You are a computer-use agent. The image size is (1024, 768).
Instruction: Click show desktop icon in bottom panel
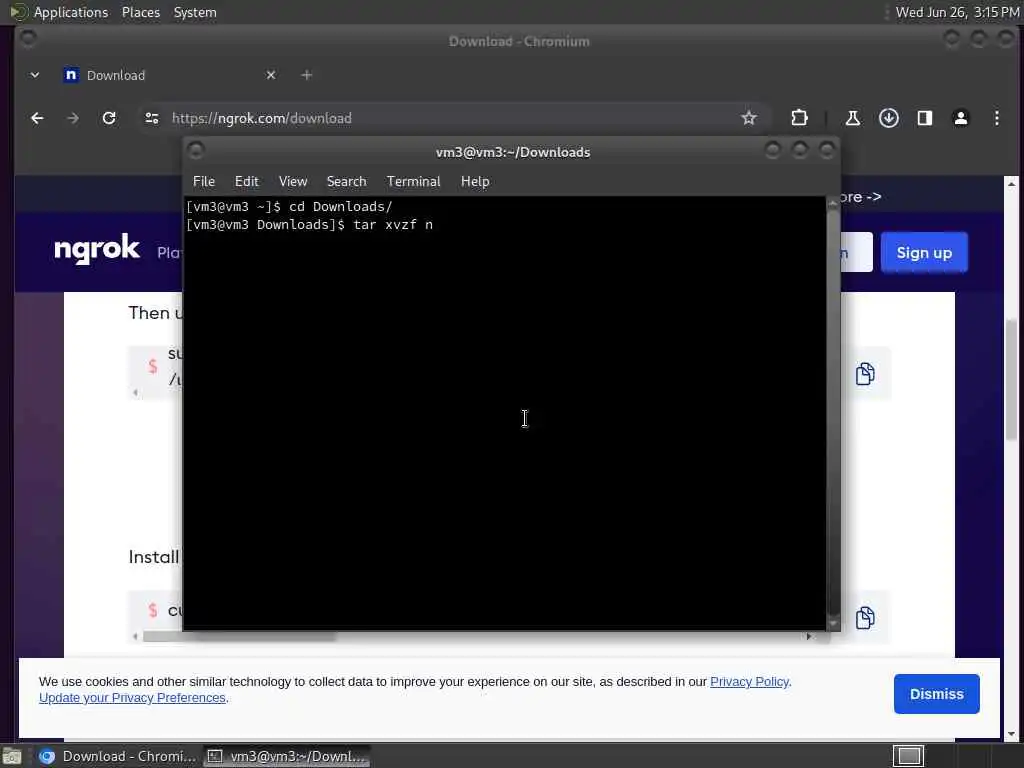pos(12,757)
